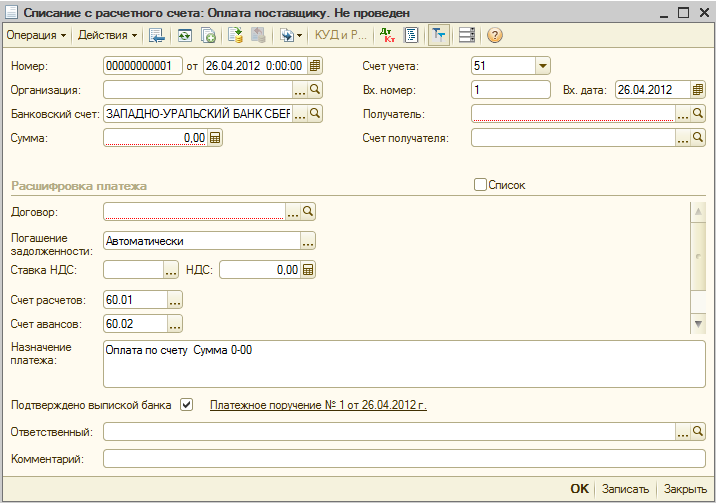
Task: Click the copy document icon
Action: point(209,35)
